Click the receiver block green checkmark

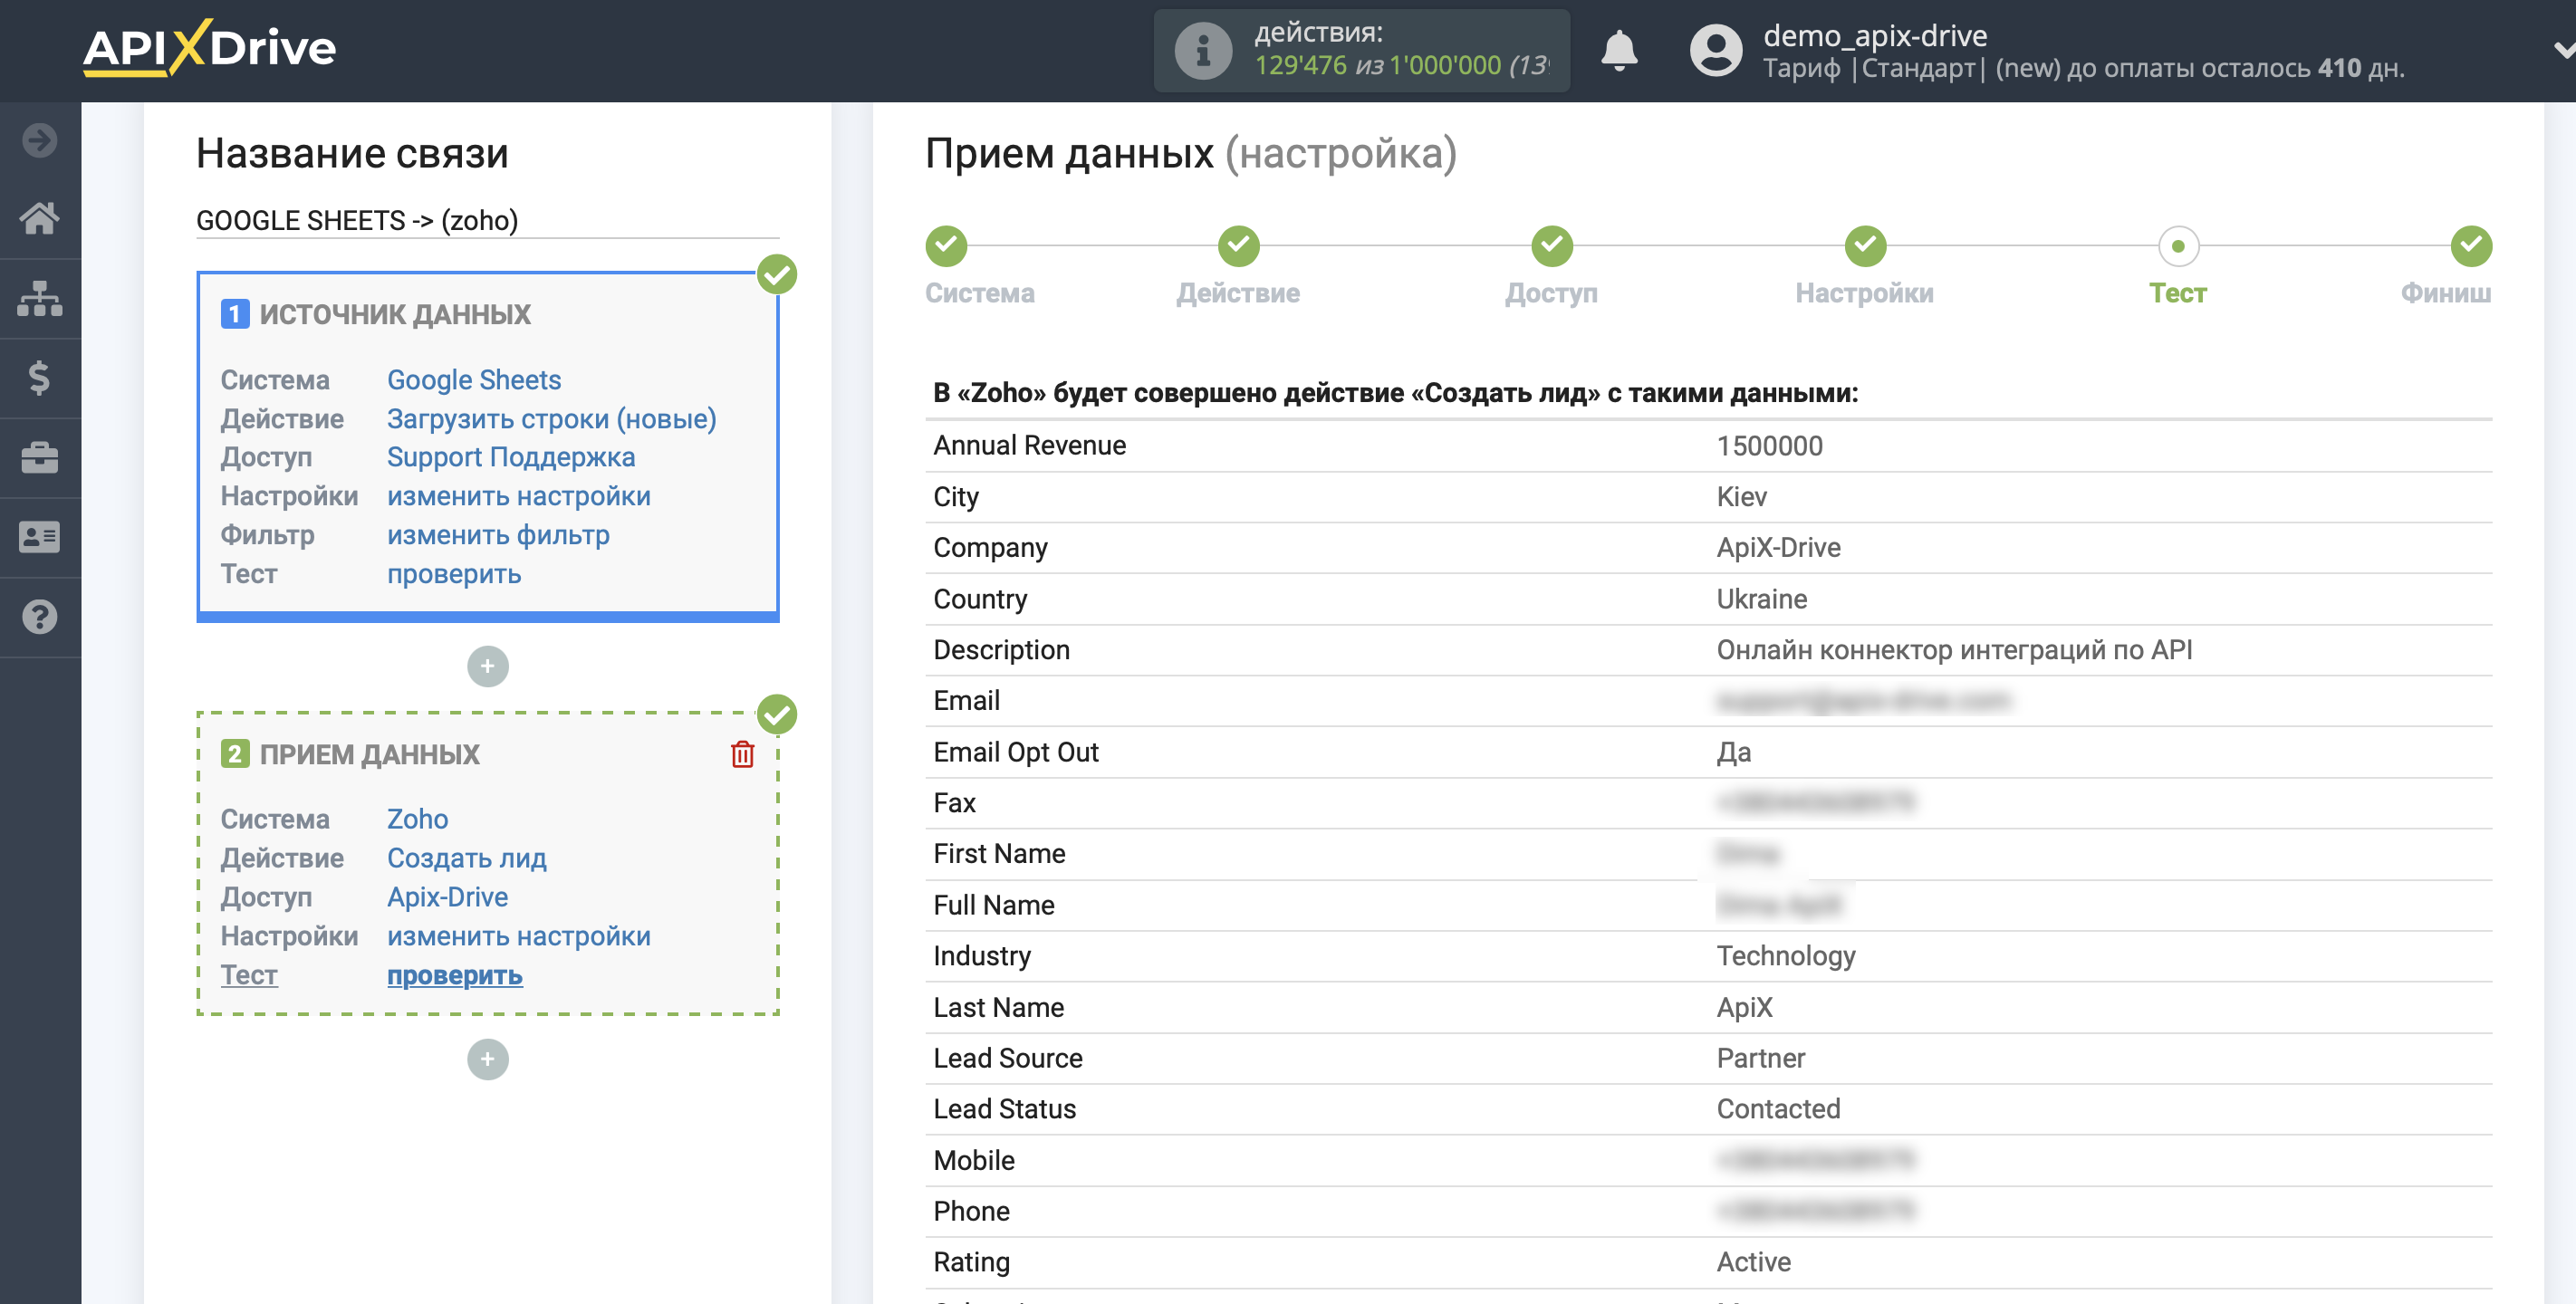click(x=777, y=714)
